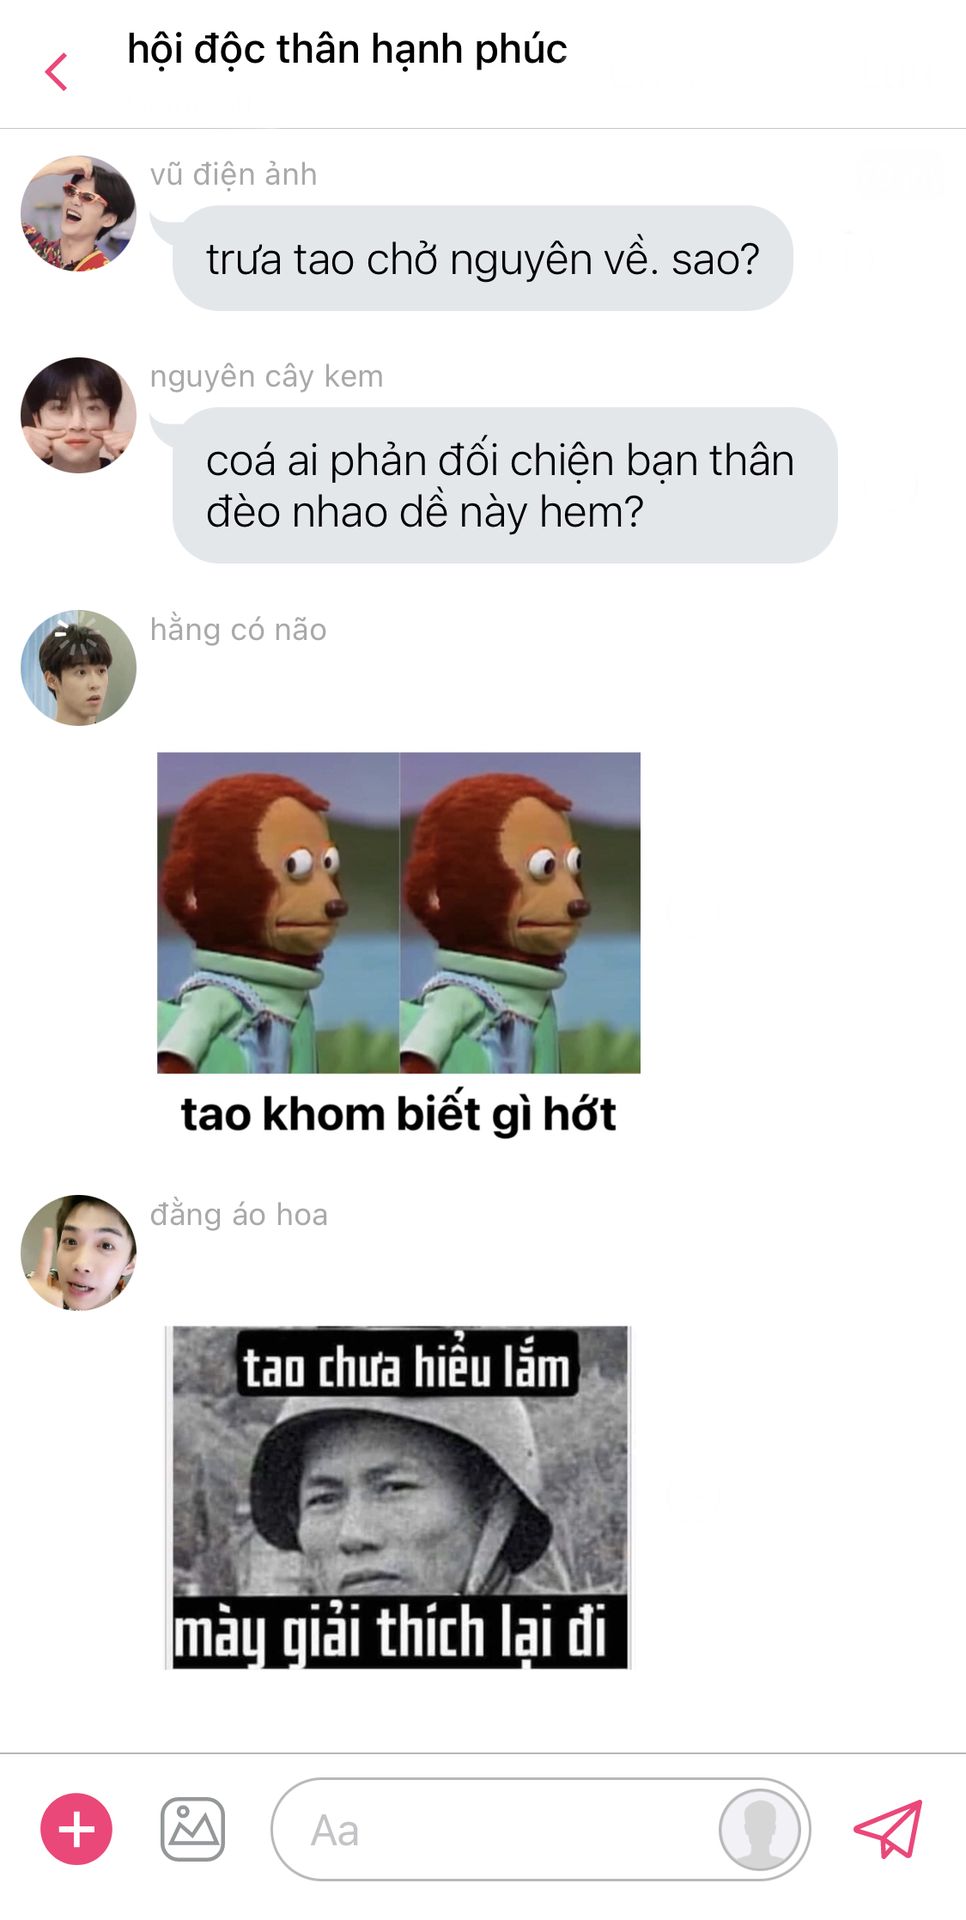966x1920 pixels.
Task: Open the pink plus attachment button
Action: coord(76,1829)
